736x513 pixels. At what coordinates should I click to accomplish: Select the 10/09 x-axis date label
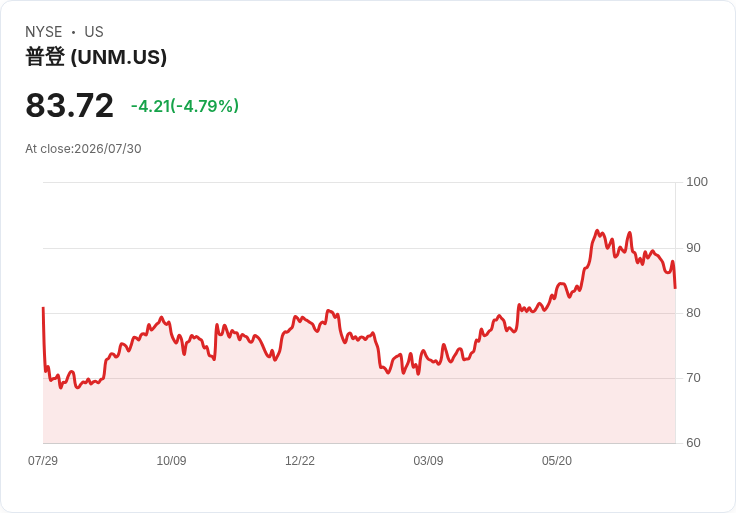click(171, 460)
